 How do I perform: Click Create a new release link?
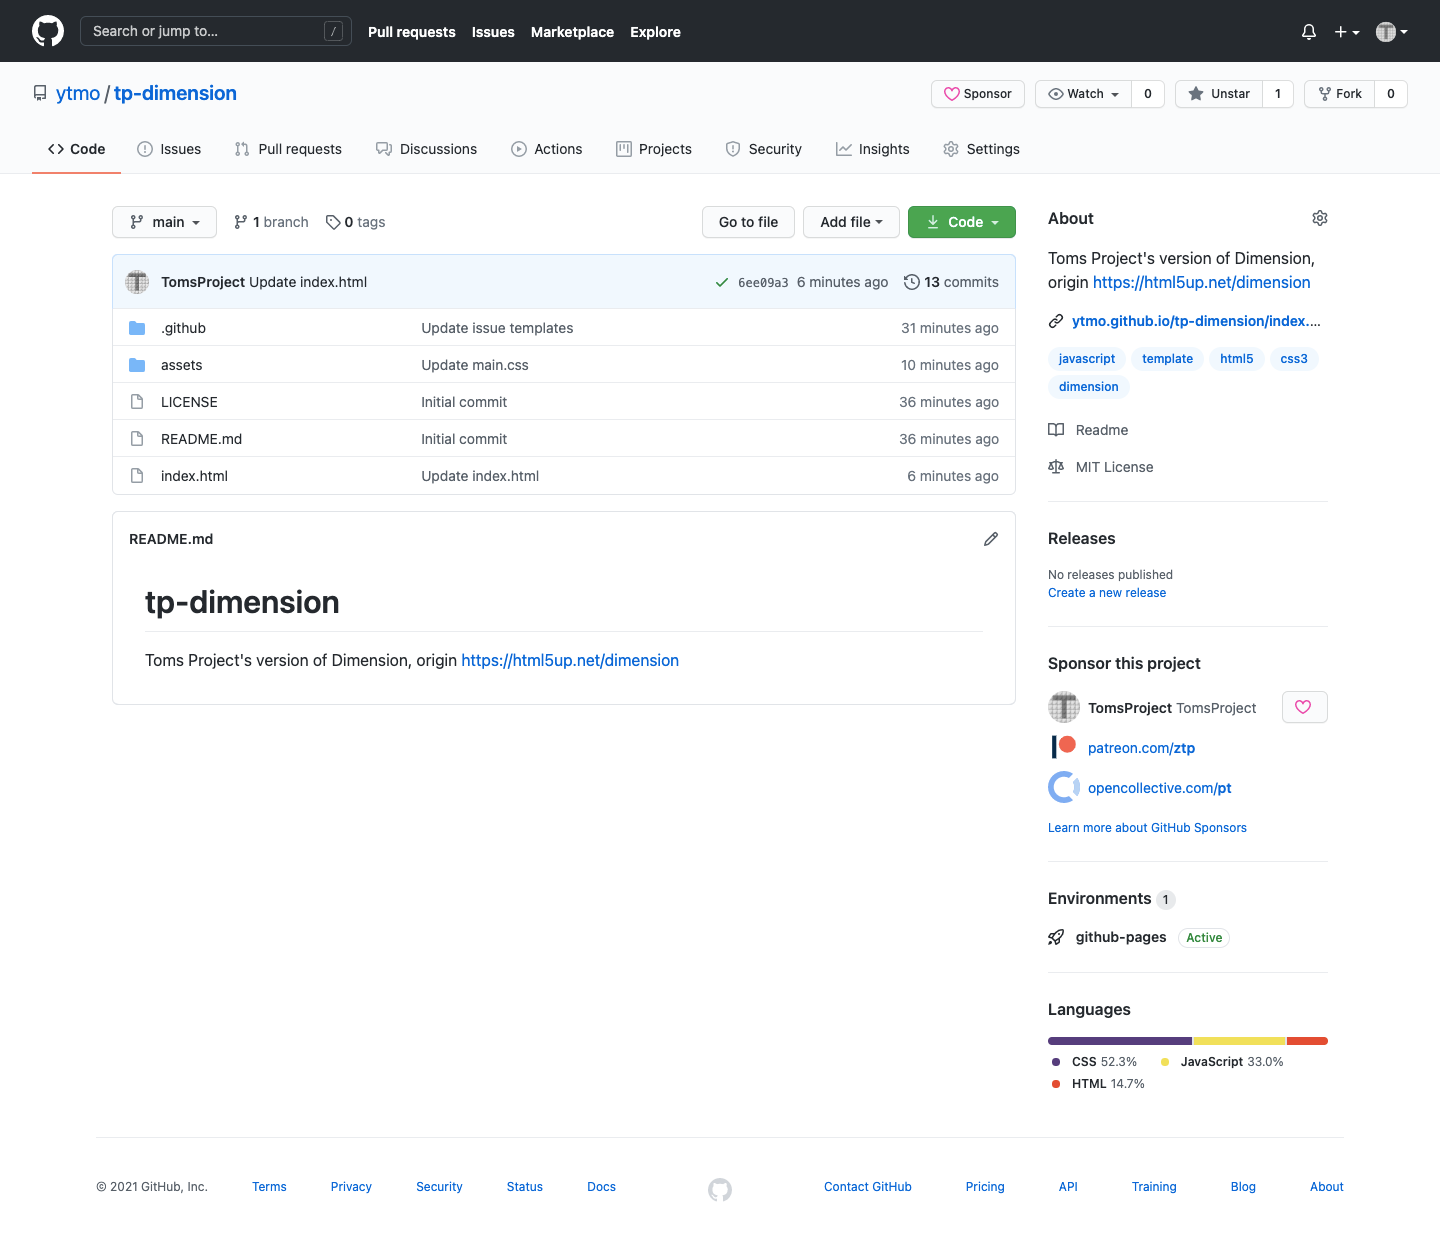[1106, 593]
